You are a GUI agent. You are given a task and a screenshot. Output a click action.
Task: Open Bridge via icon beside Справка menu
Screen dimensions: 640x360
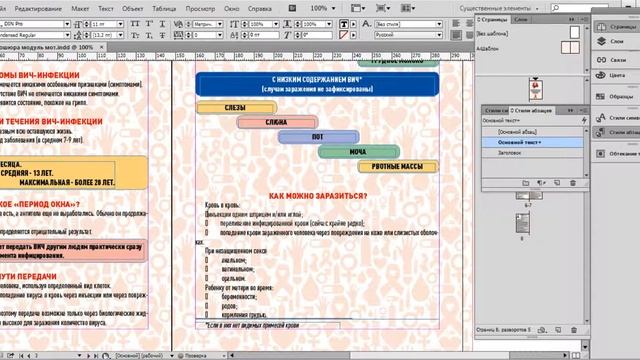[292, 8]
